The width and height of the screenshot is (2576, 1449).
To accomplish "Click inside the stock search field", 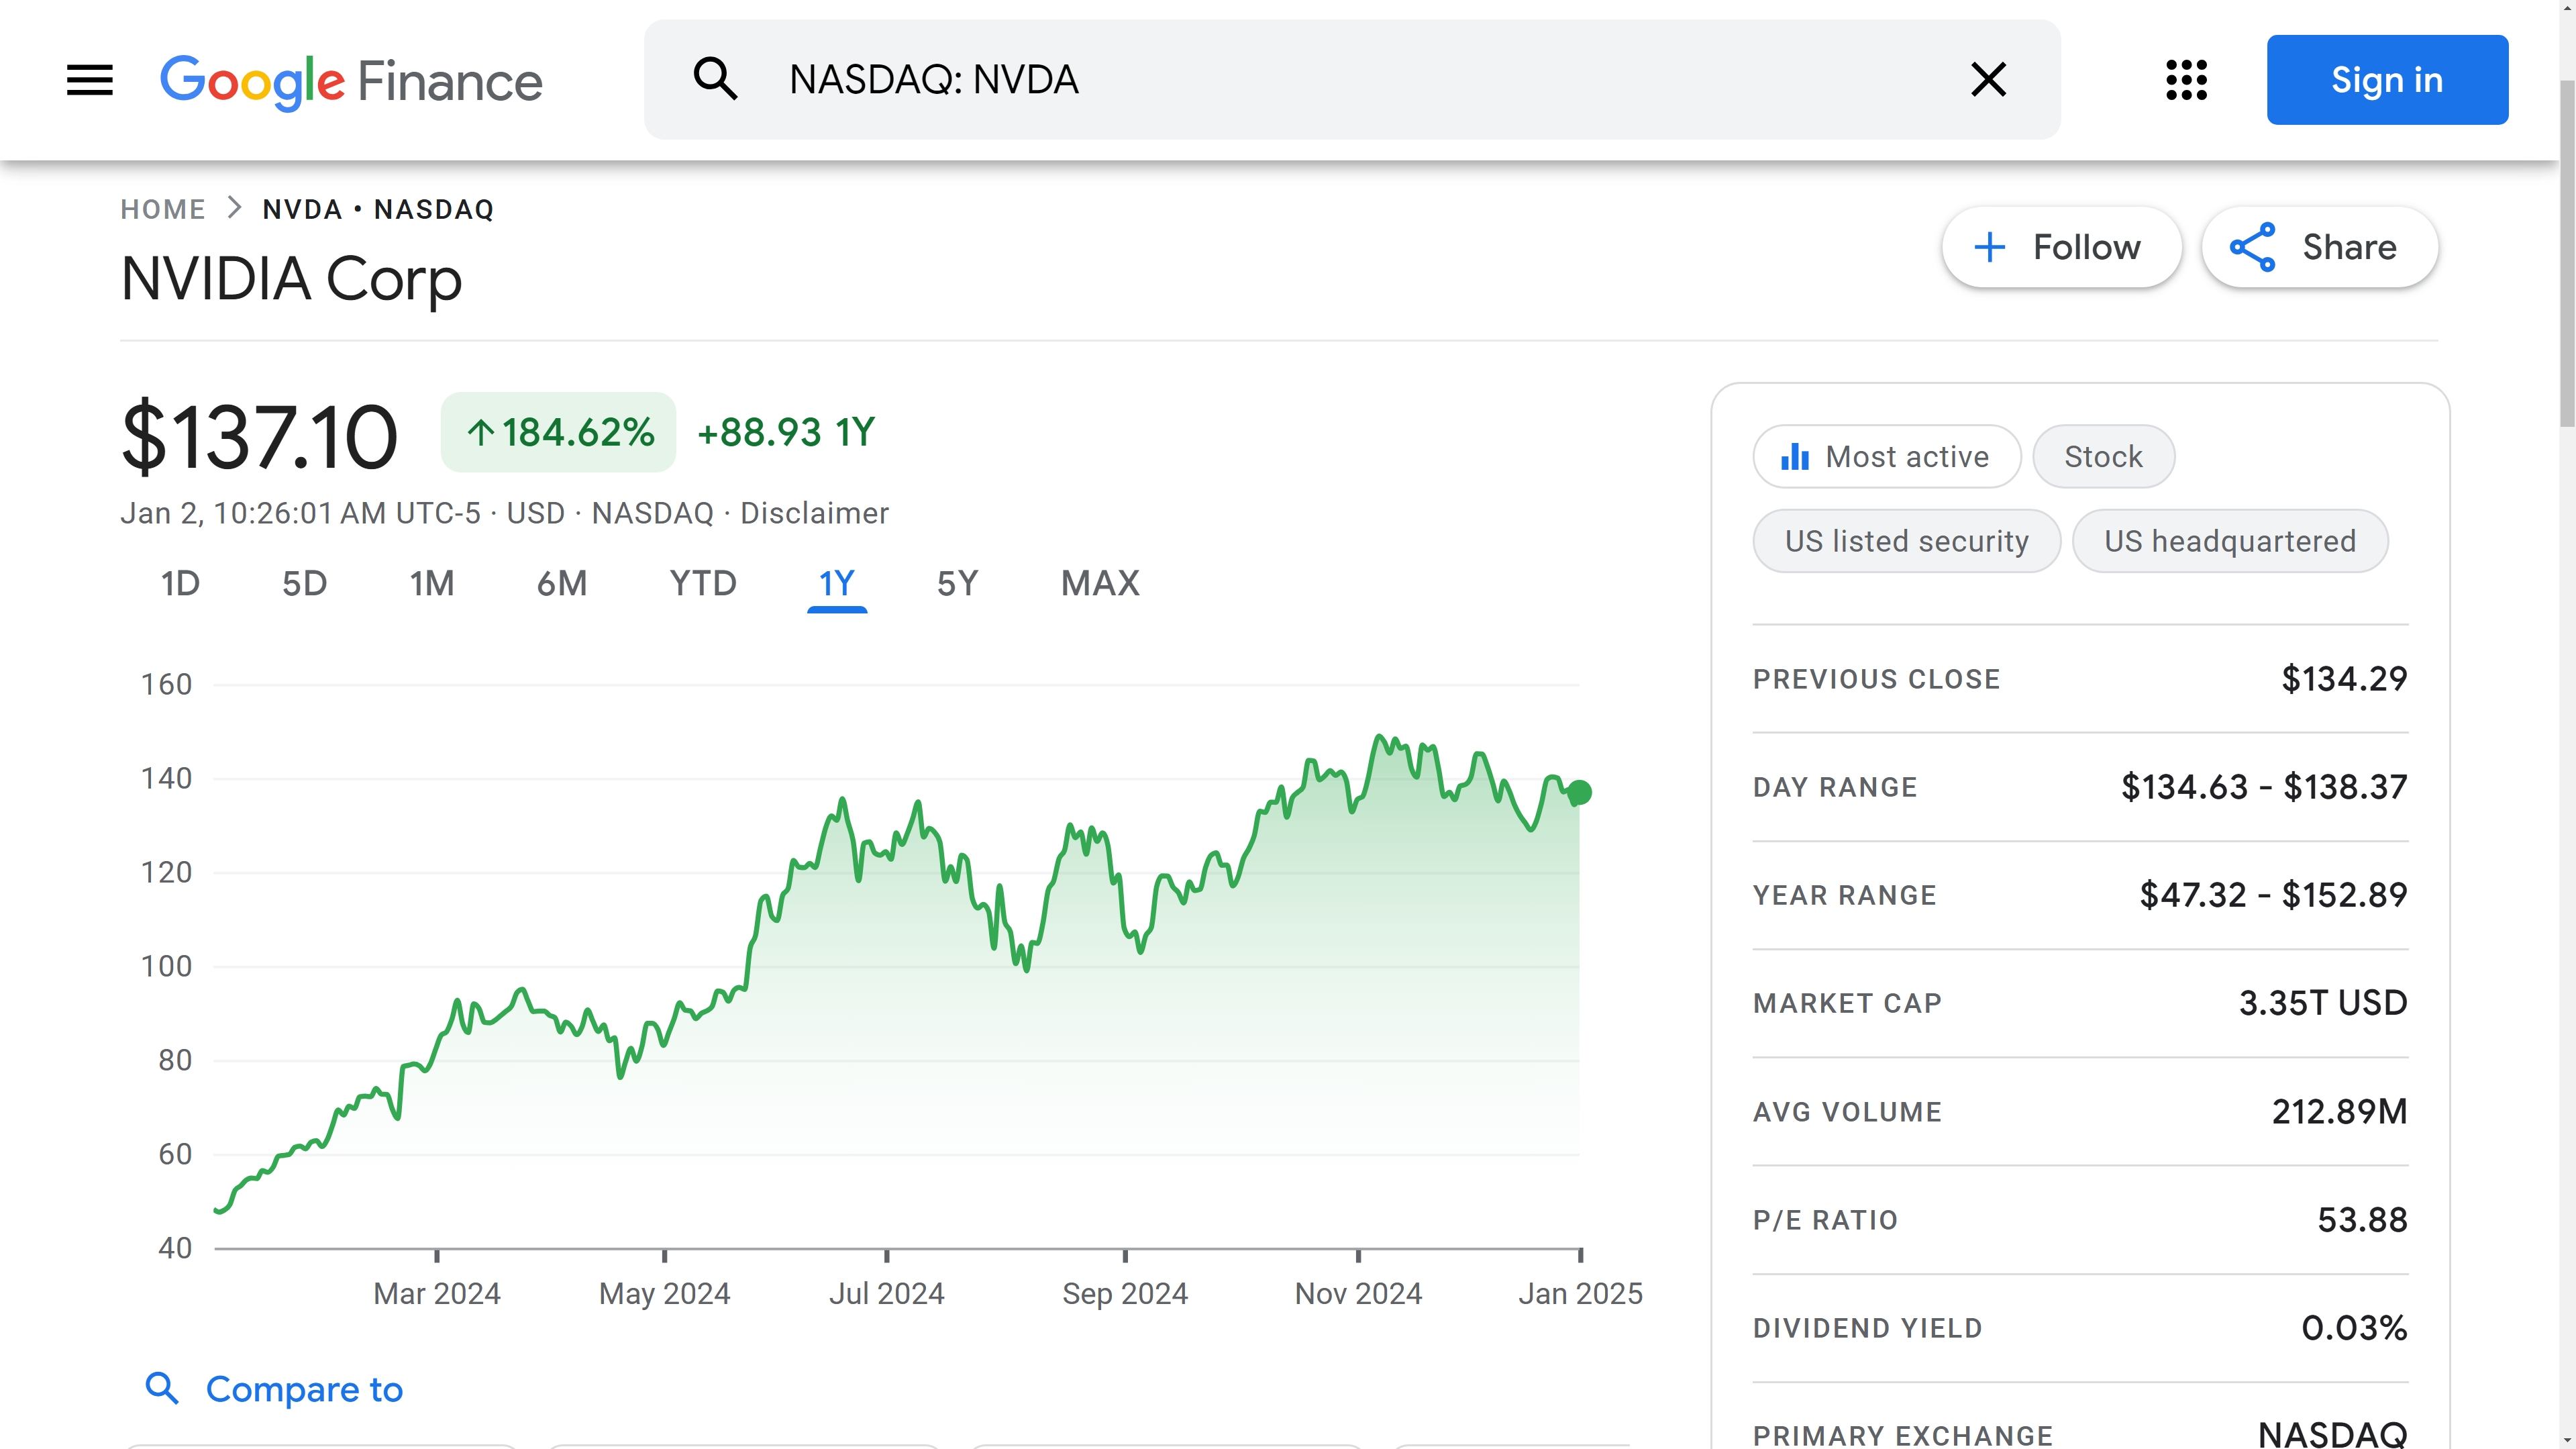I will click(x=1300, y=80).
